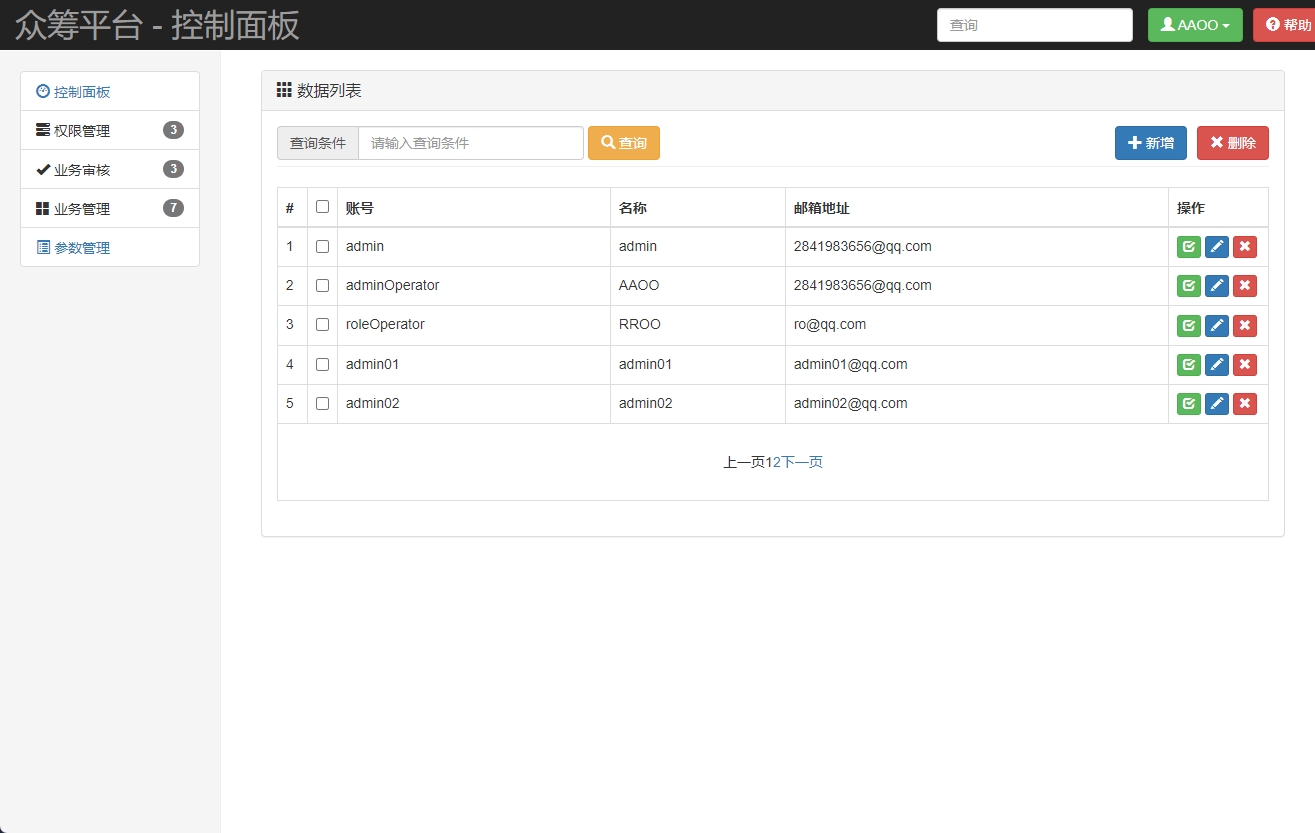Delete the roleOperator row using red X
Viewport: 1315px width, 833px height.
coord(1245,325)
